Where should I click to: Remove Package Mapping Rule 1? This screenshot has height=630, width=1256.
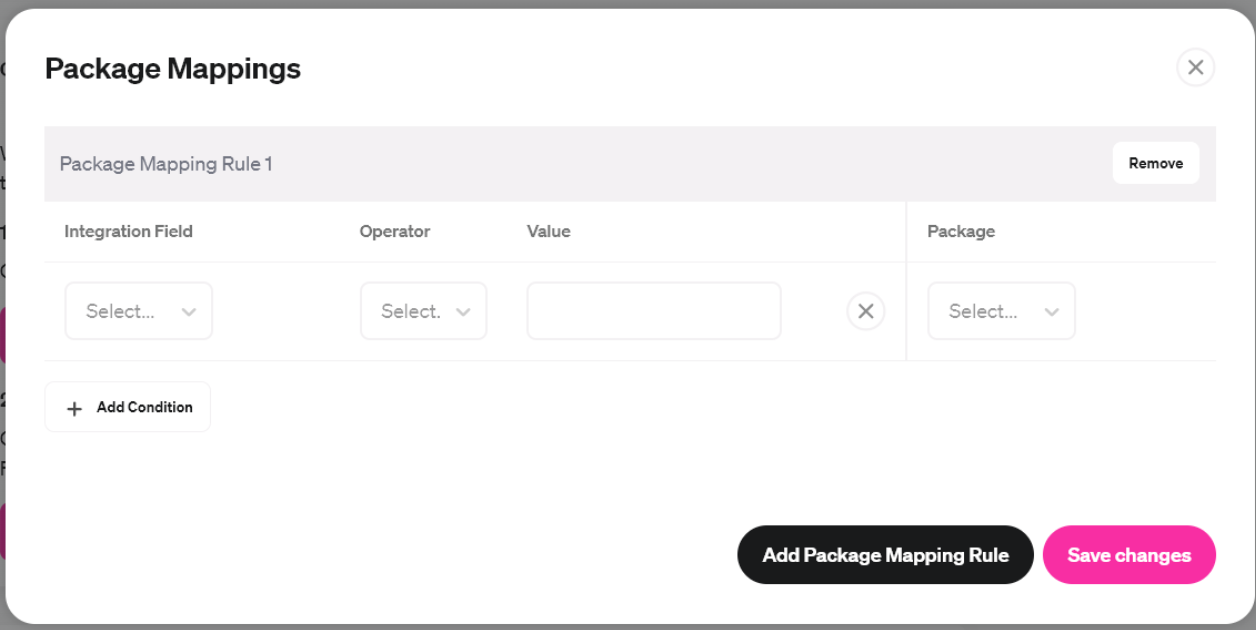click(1156, 162)
